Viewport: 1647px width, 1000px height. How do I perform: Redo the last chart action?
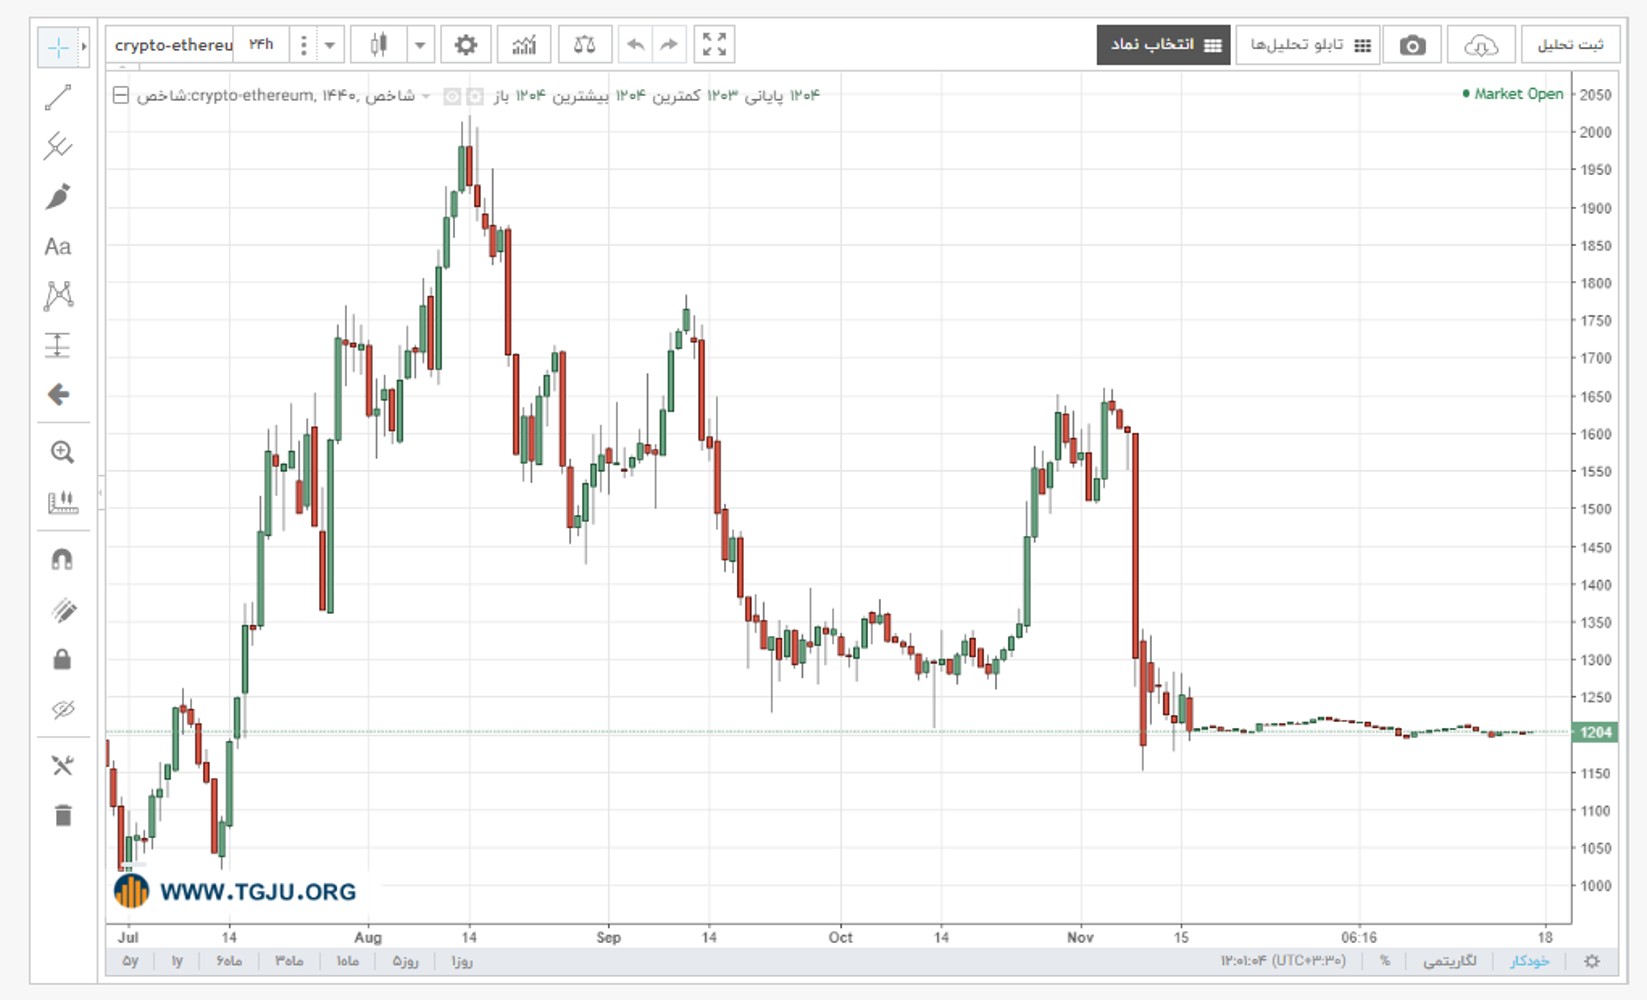pos(669,45)
